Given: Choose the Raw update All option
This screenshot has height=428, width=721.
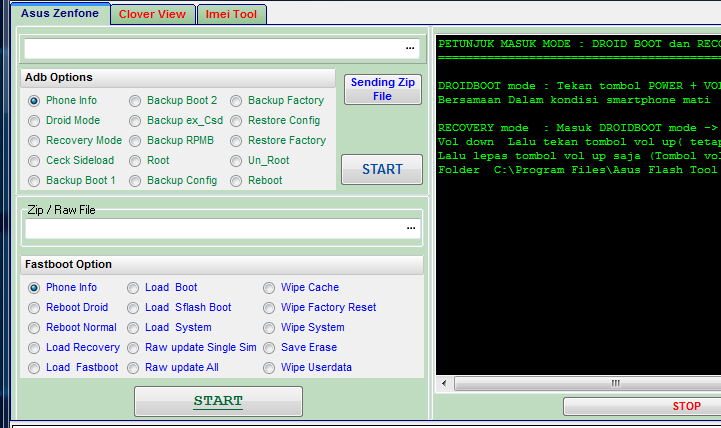Looking at the screenshot, I should [133, 368].
